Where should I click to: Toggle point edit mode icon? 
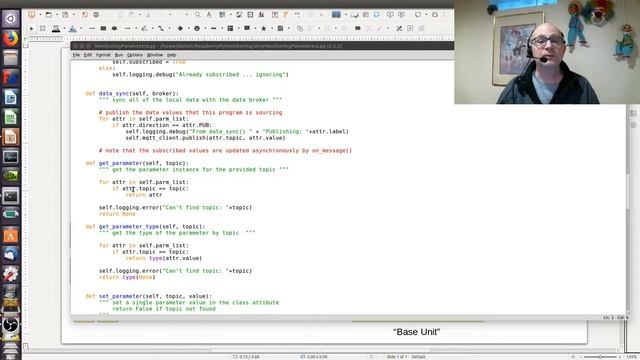pyautogui.click(x=399, y=29)
